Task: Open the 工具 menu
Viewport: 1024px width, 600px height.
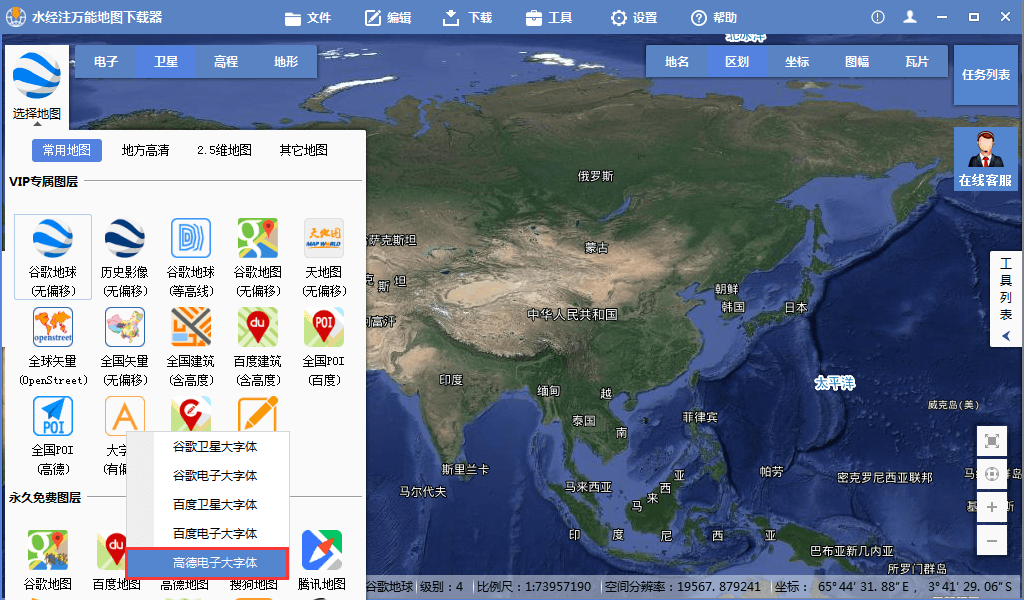Action: tap(549, 18)
